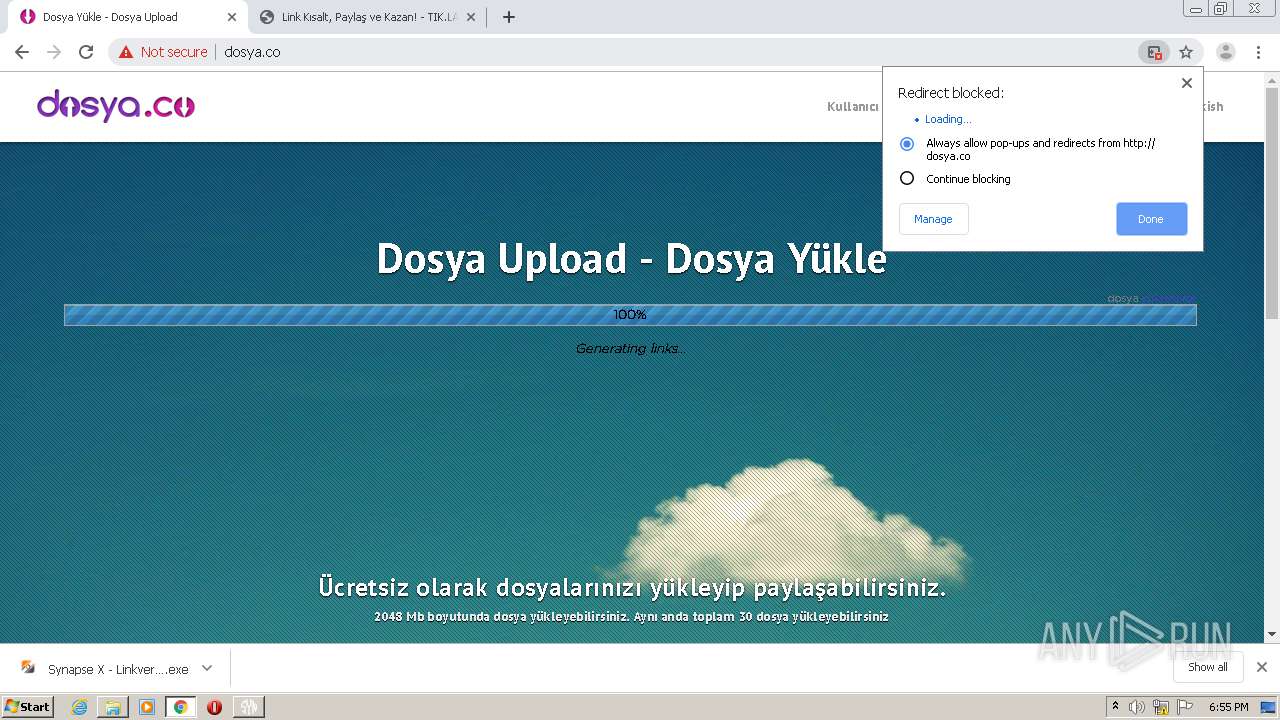Image resolution: width=1280 pixels, height=720 pixels.
Task: Click the Loading... blocked link
Action: (x=947, y=119)
